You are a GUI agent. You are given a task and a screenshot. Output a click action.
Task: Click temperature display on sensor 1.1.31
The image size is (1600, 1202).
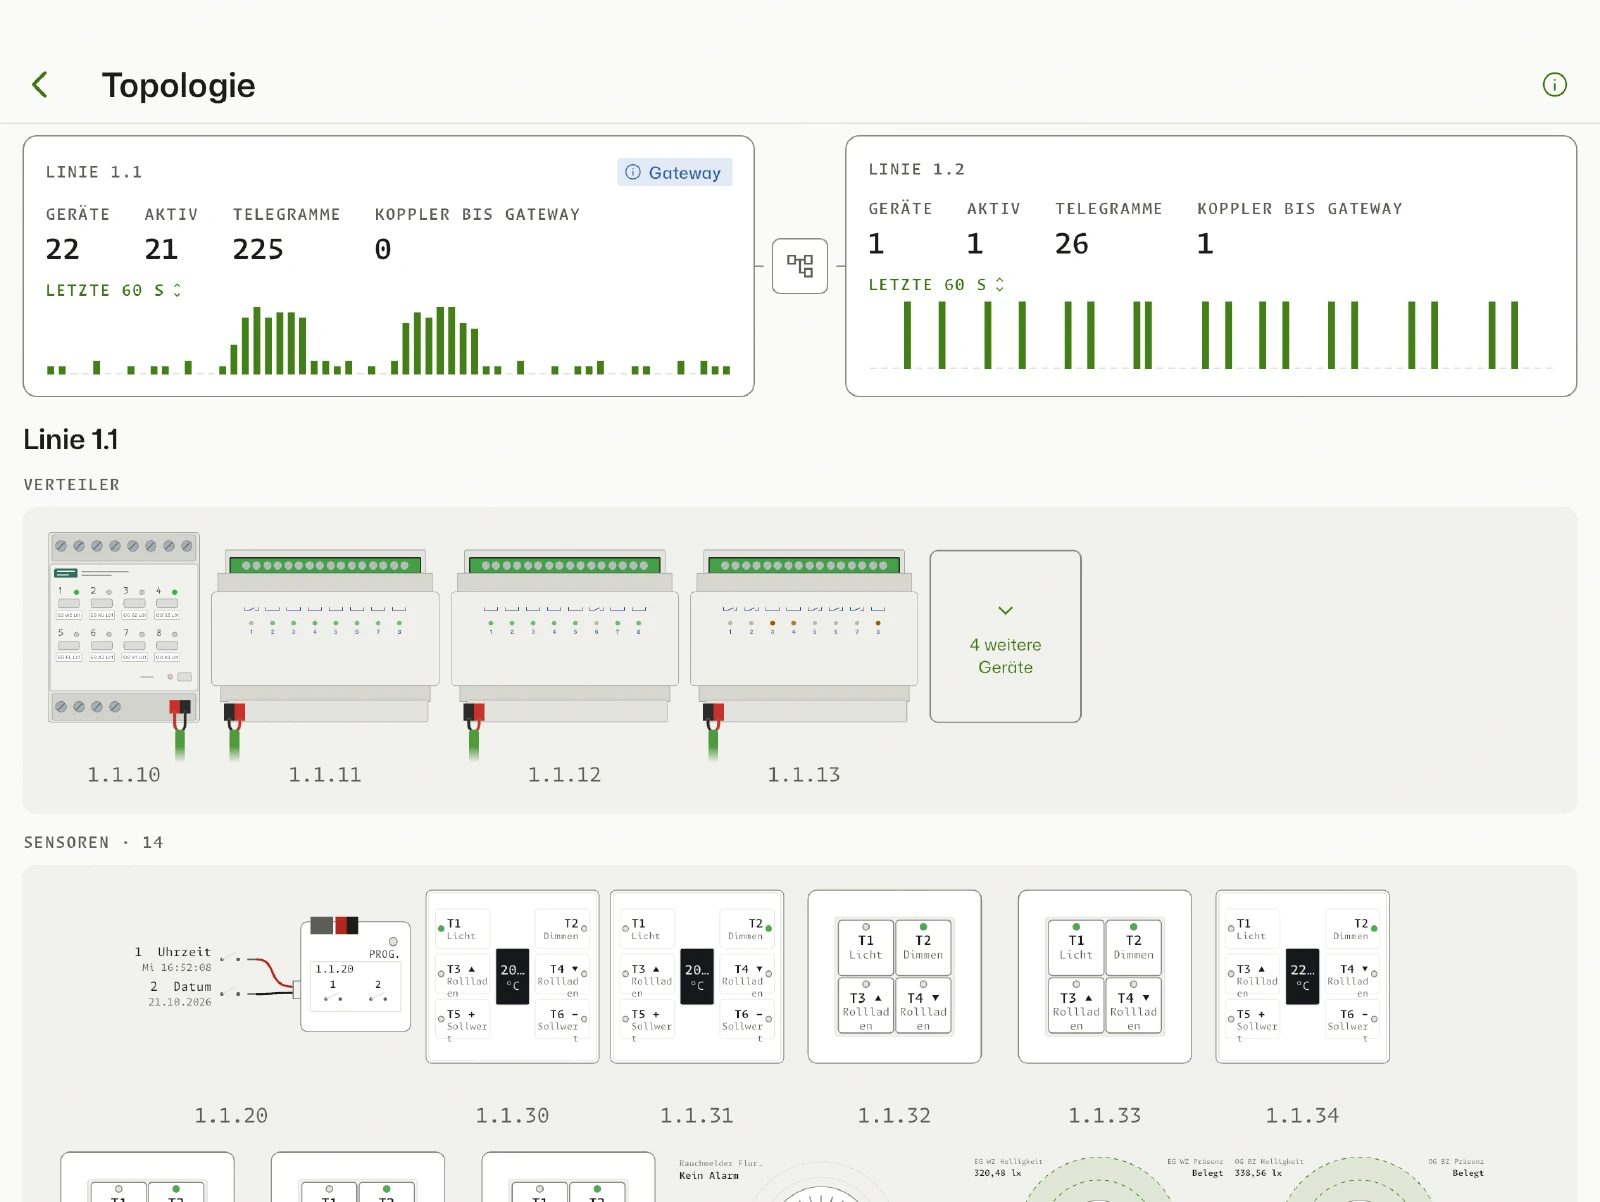point(697,977)
